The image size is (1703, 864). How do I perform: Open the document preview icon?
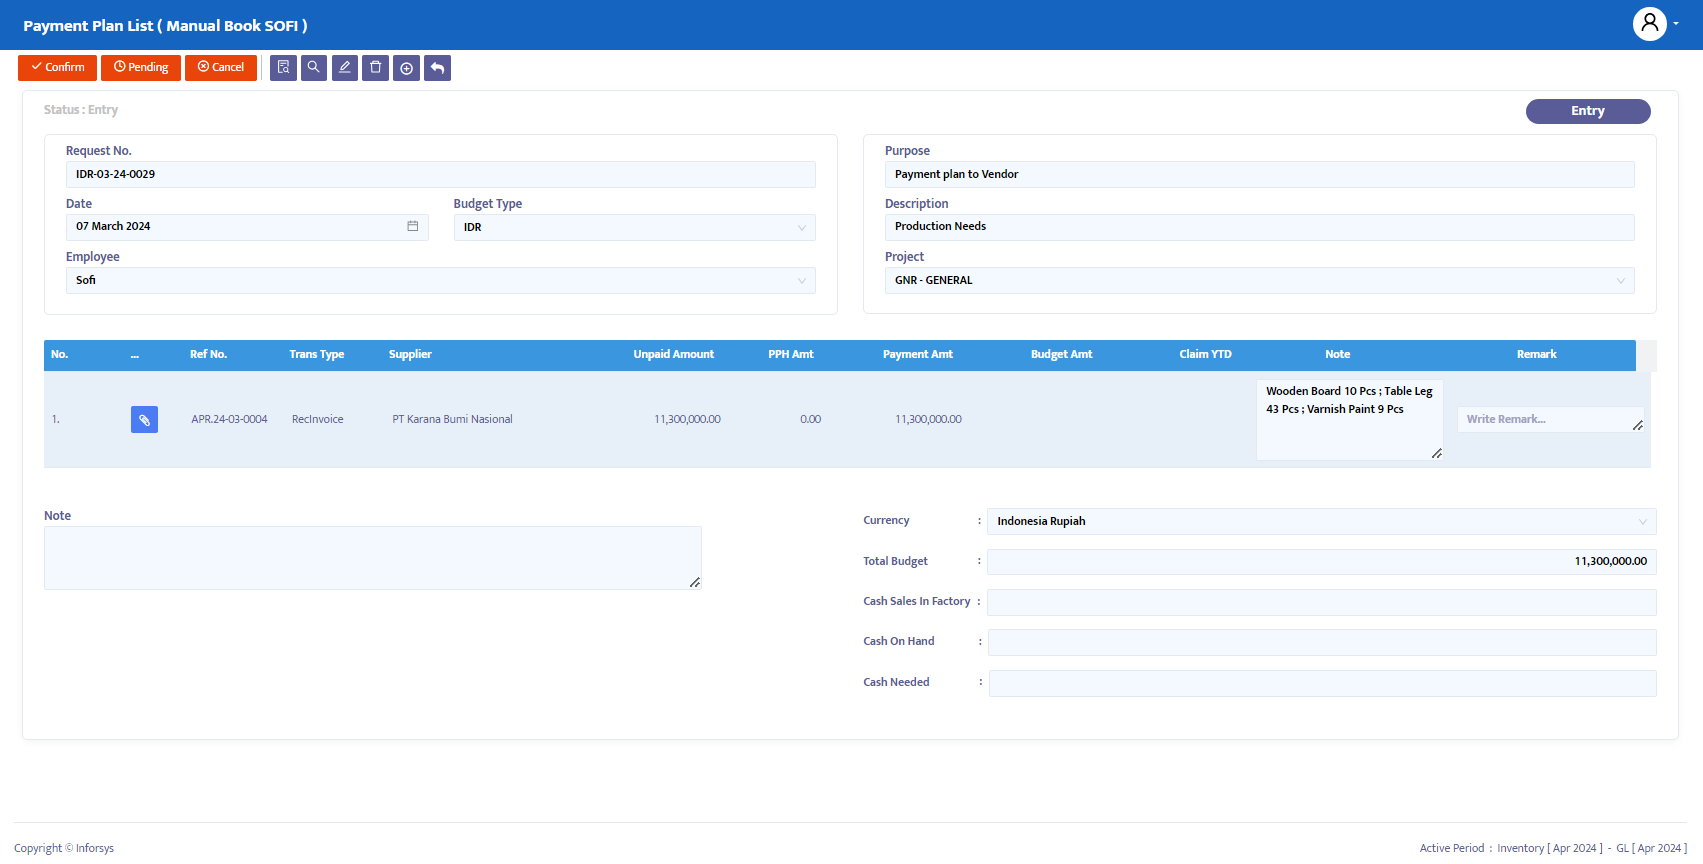(283, 67)
